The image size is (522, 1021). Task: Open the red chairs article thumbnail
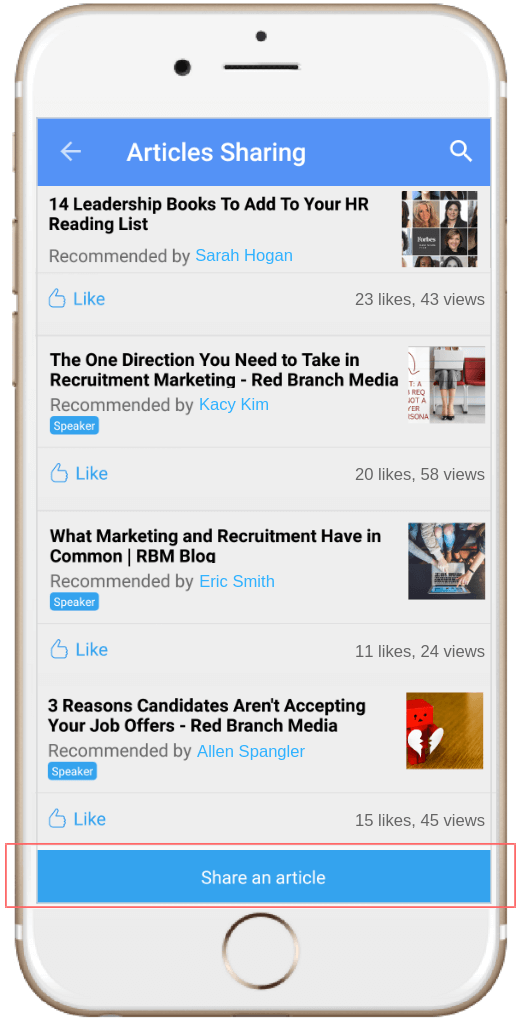pos(446,384)
